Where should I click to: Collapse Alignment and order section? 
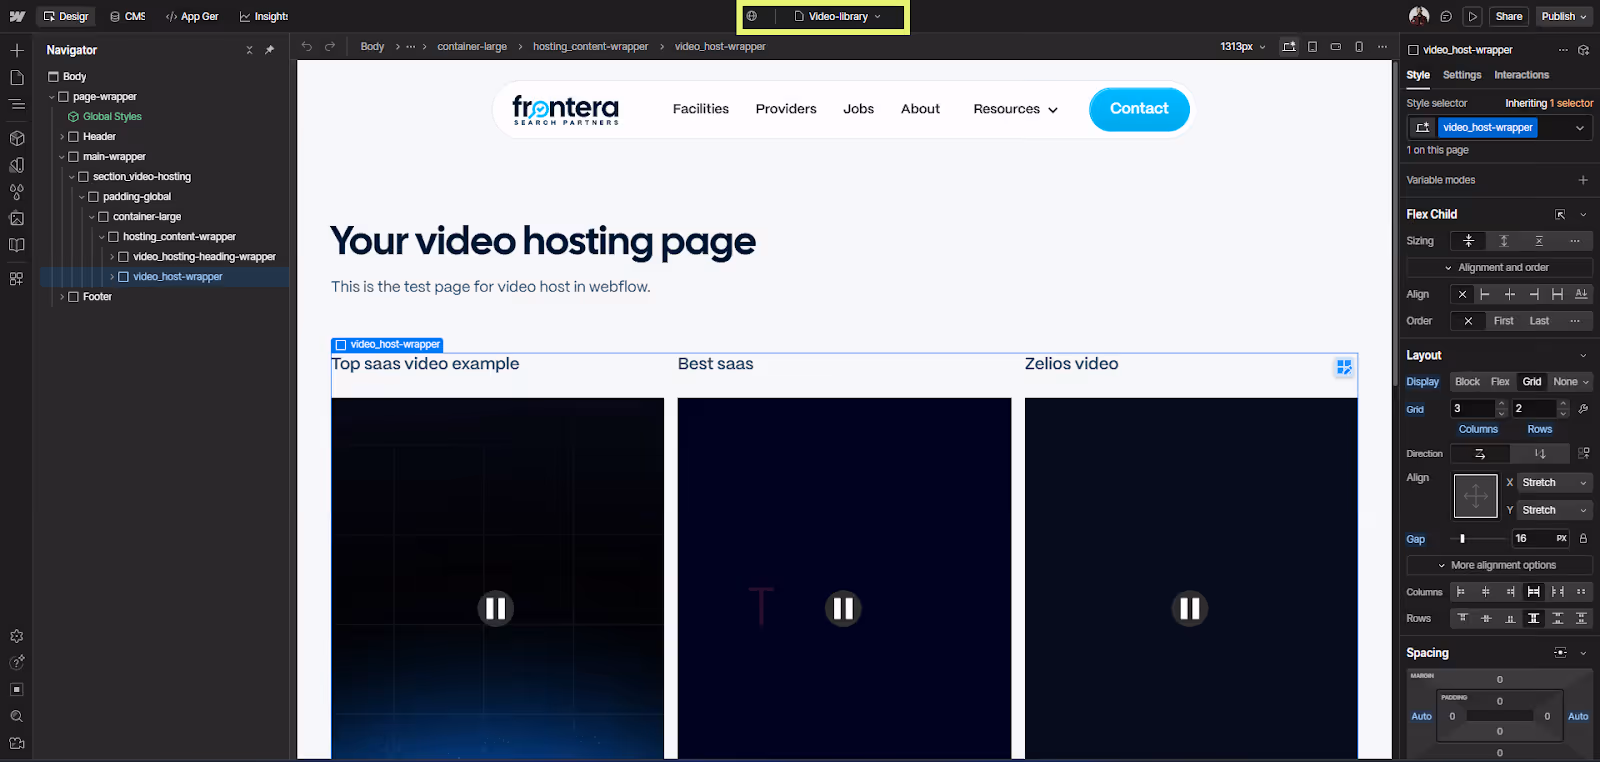[x=1499, y=268]
